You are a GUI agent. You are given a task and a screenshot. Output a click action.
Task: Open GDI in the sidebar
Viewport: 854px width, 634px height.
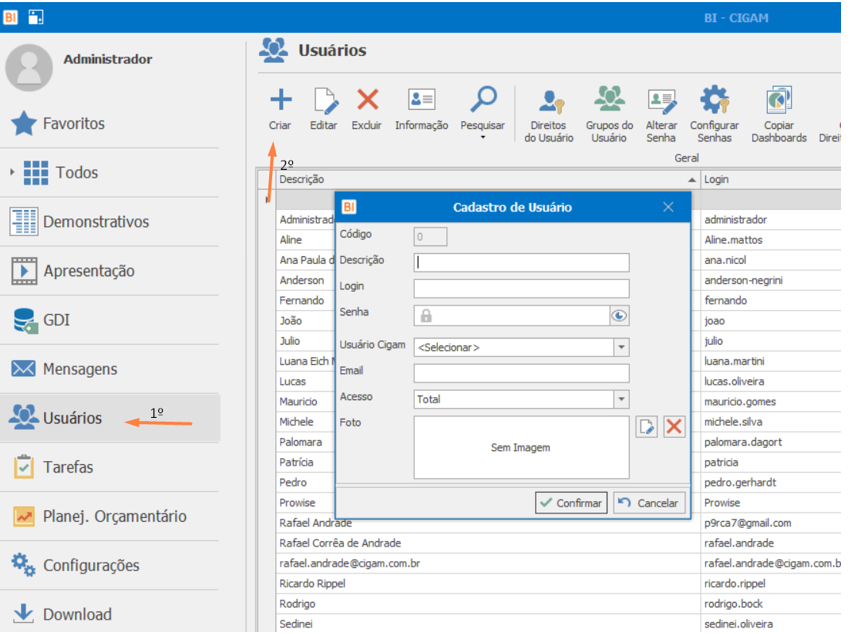[109, 320]
